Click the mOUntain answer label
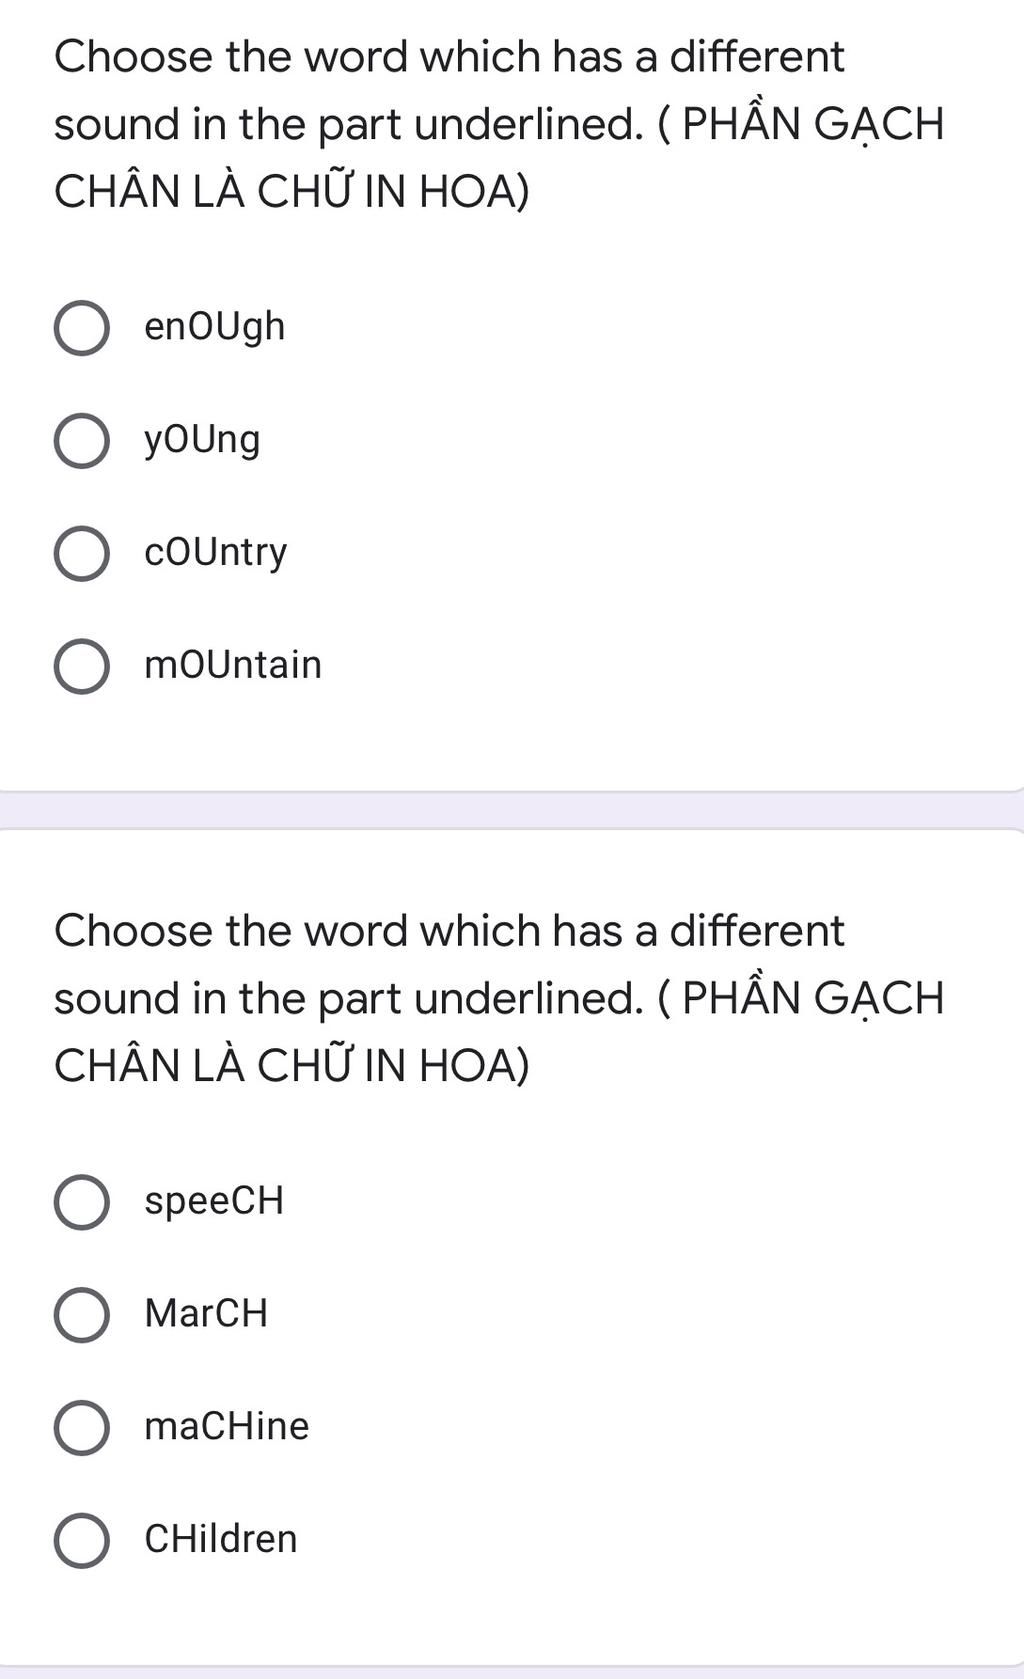The width and height of the screenshot is (1024, 1679). (233, 665)
